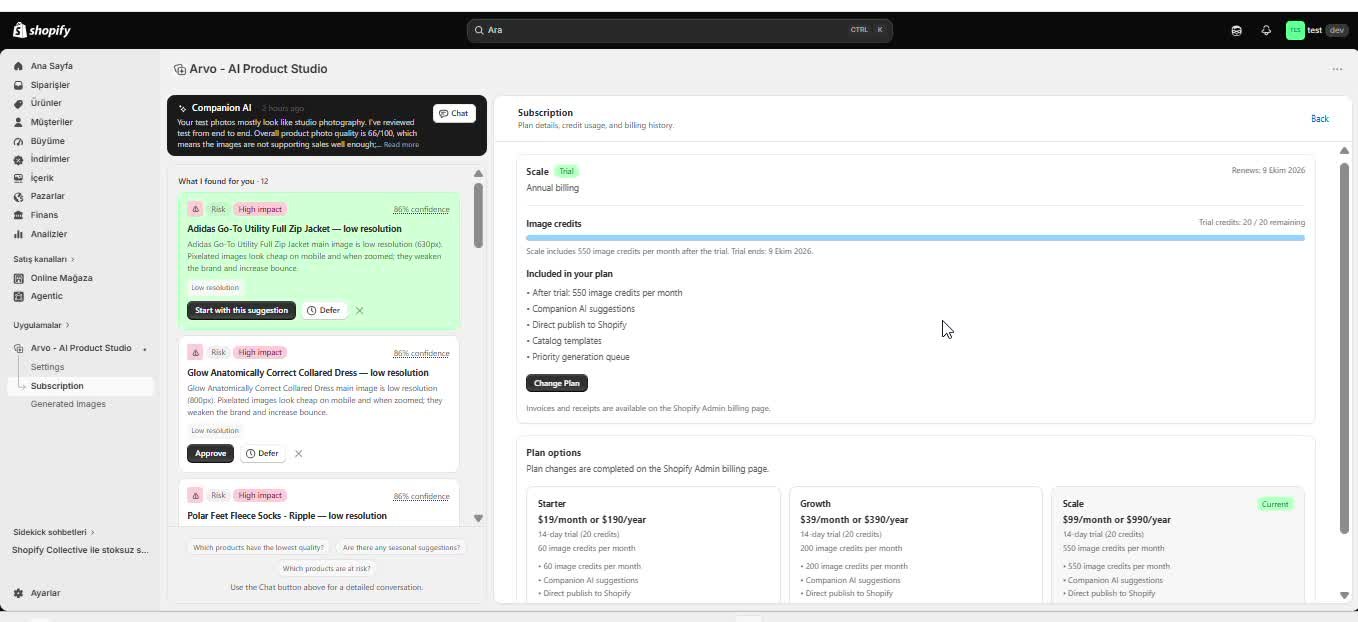Ask which products are at risk
This screenshot has height=622, width=1358.
pos(327,569)
